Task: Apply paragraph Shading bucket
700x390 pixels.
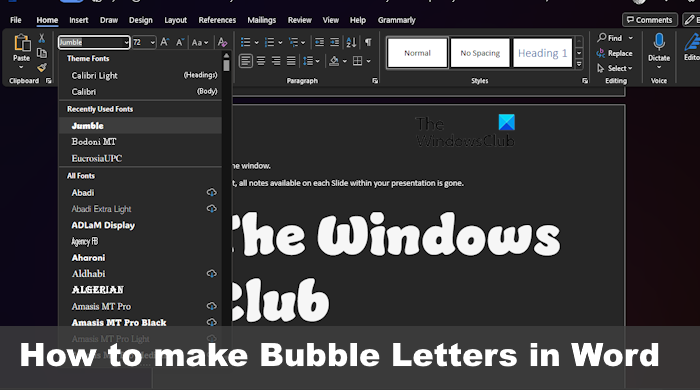Action: [334, 61]
